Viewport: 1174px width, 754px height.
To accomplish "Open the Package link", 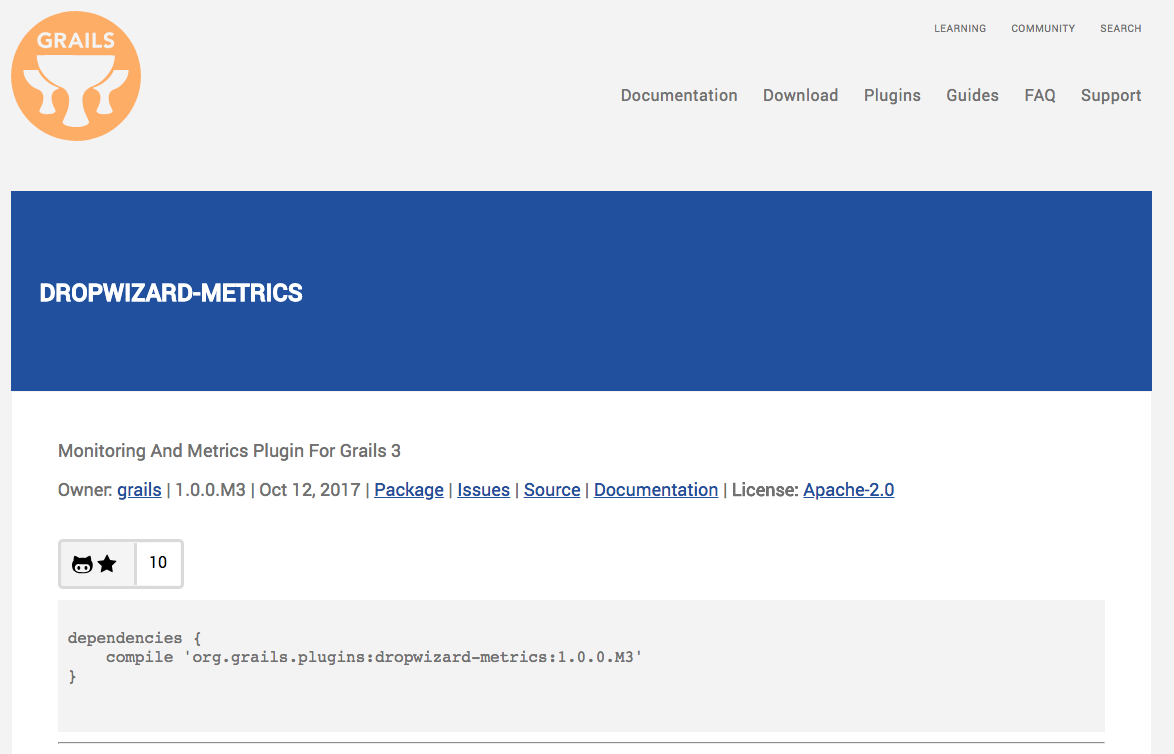I will (x=409, y=490).
